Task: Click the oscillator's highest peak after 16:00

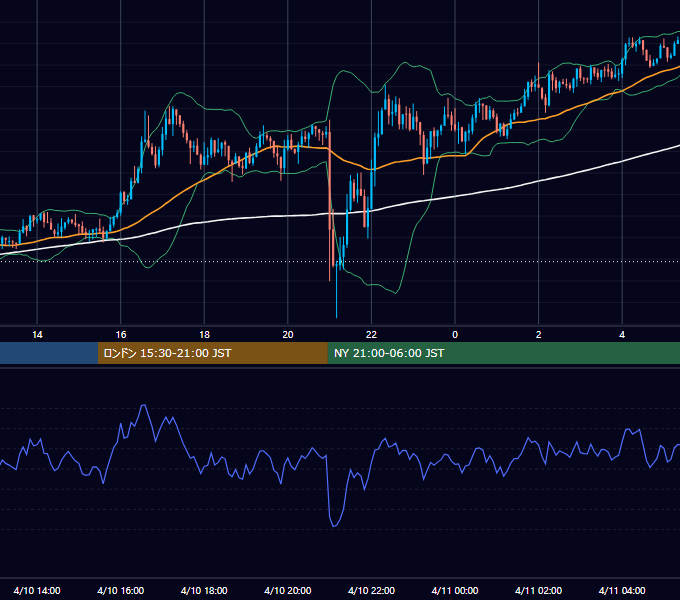Action: pyautogui.click(x=144, y=406)
